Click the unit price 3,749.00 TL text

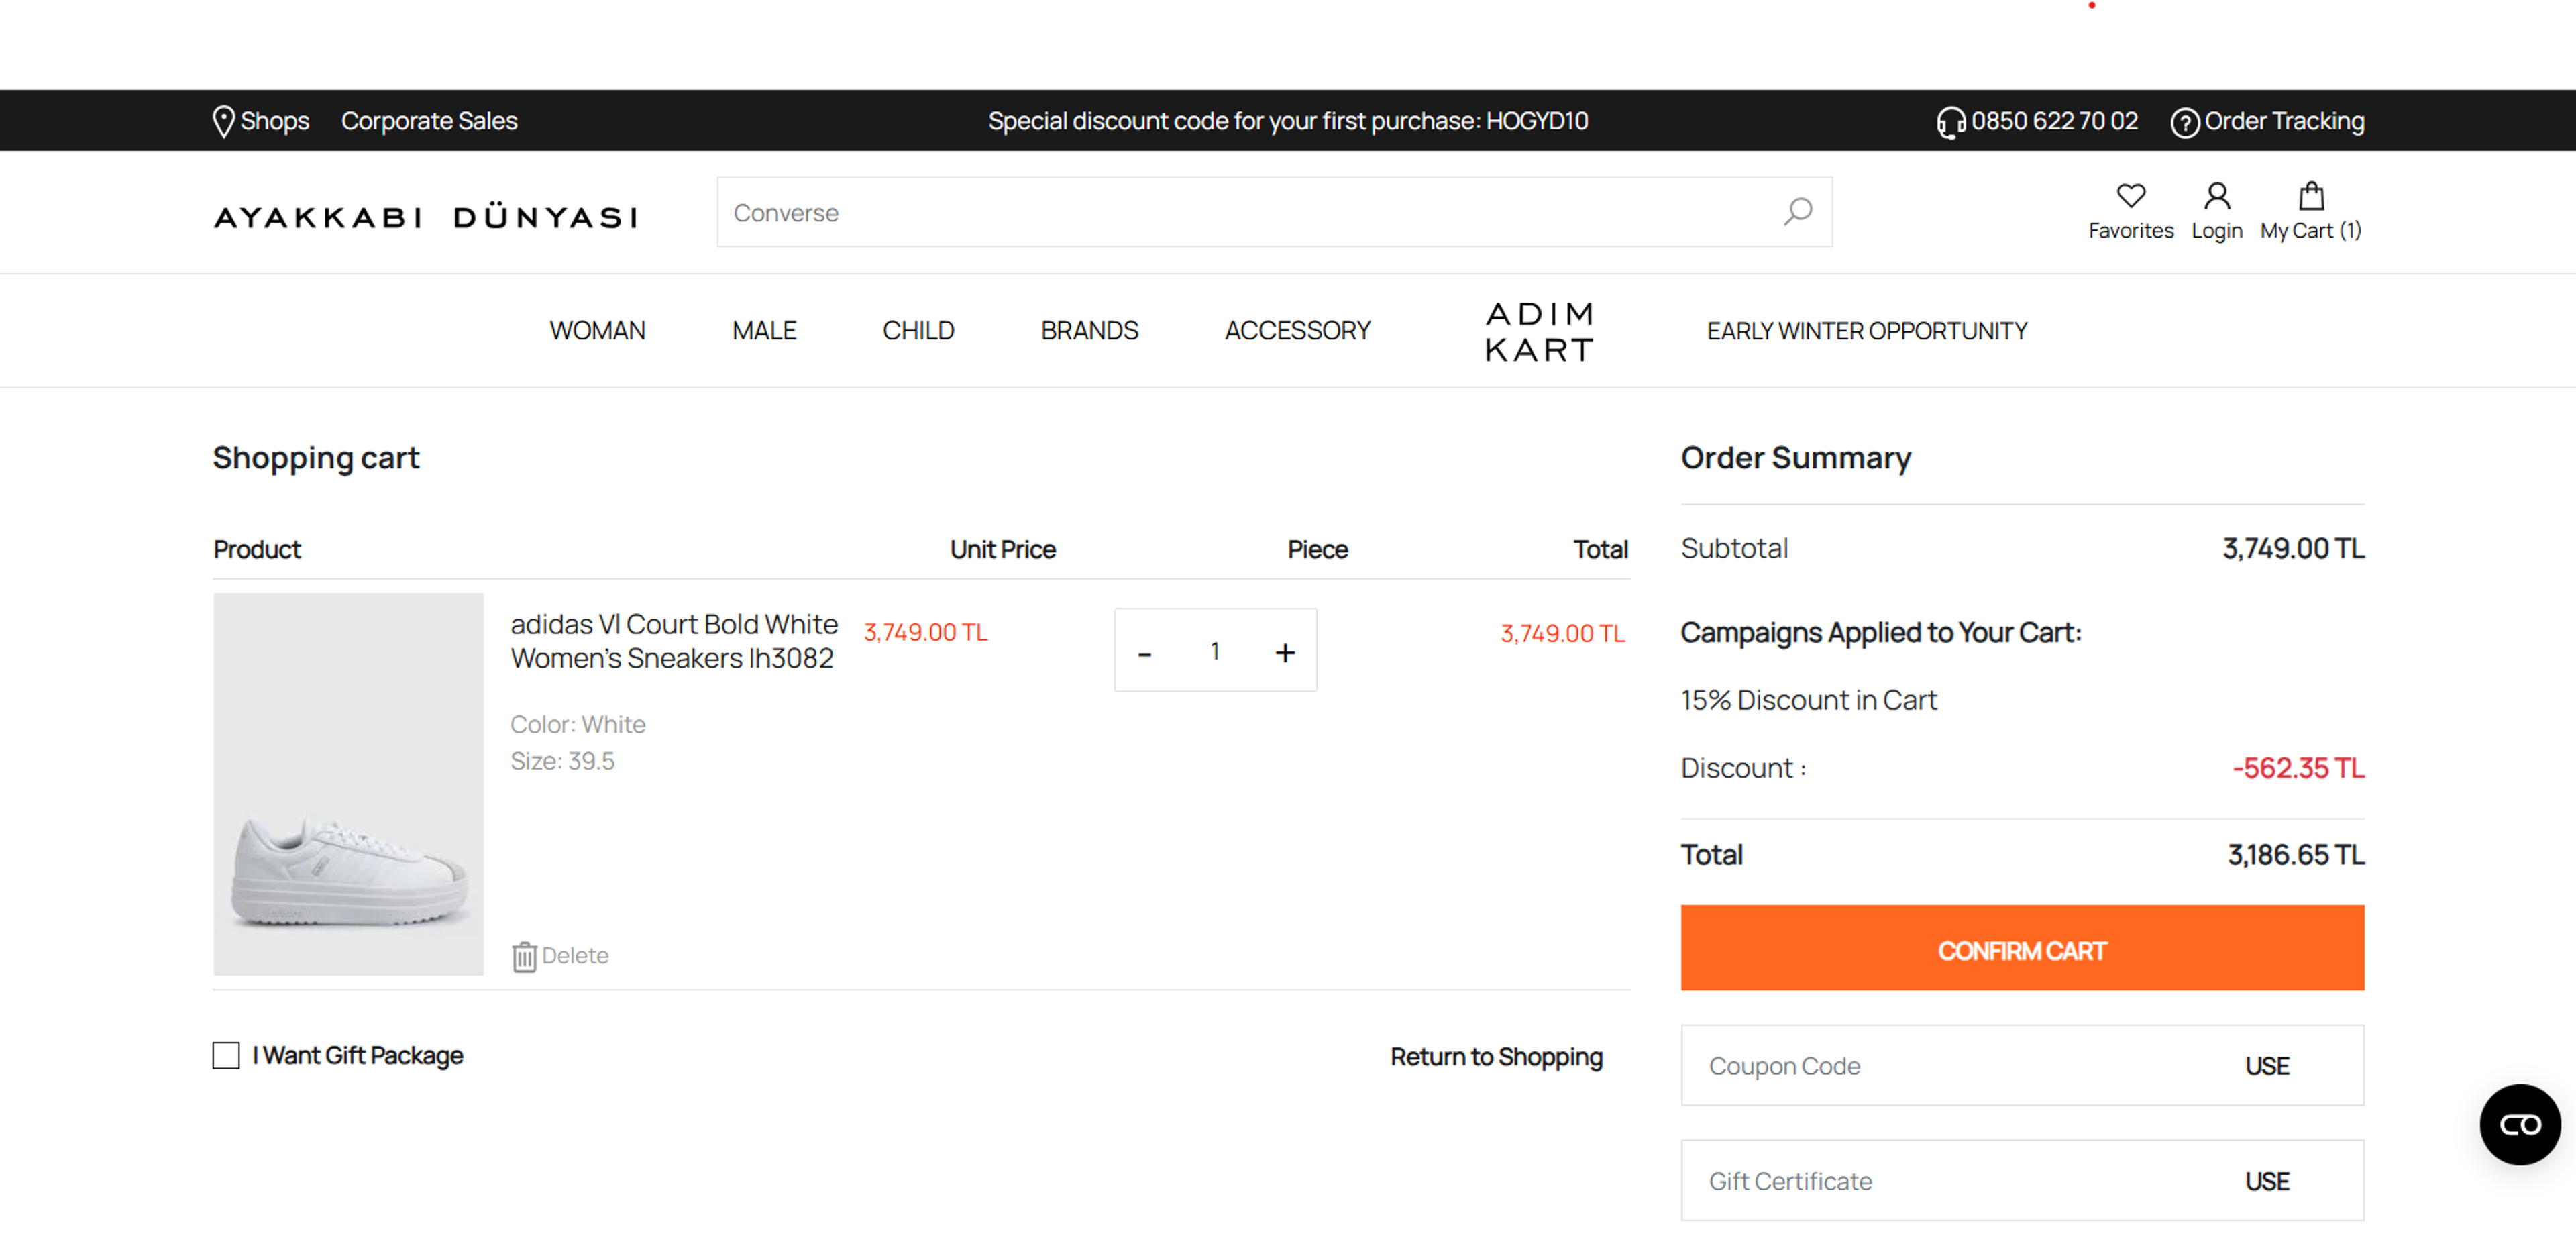(925, 632)
